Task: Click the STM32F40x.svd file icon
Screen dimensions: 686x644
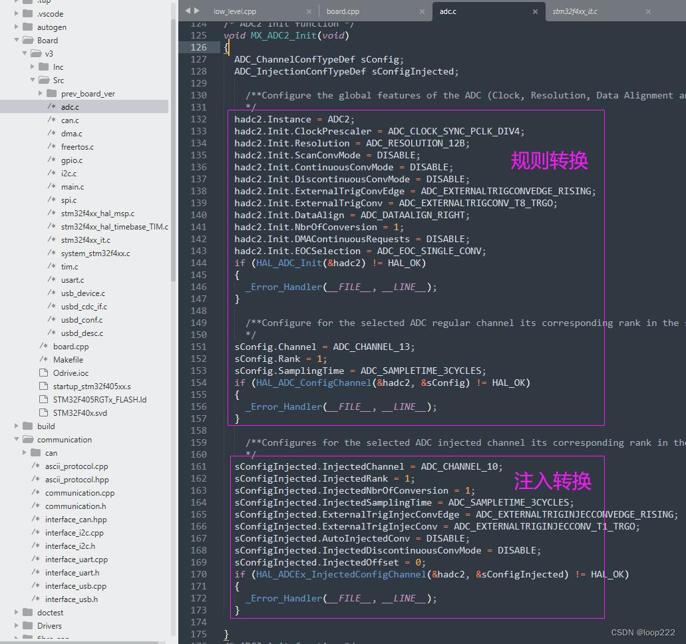Action: [x=43, y=413]
